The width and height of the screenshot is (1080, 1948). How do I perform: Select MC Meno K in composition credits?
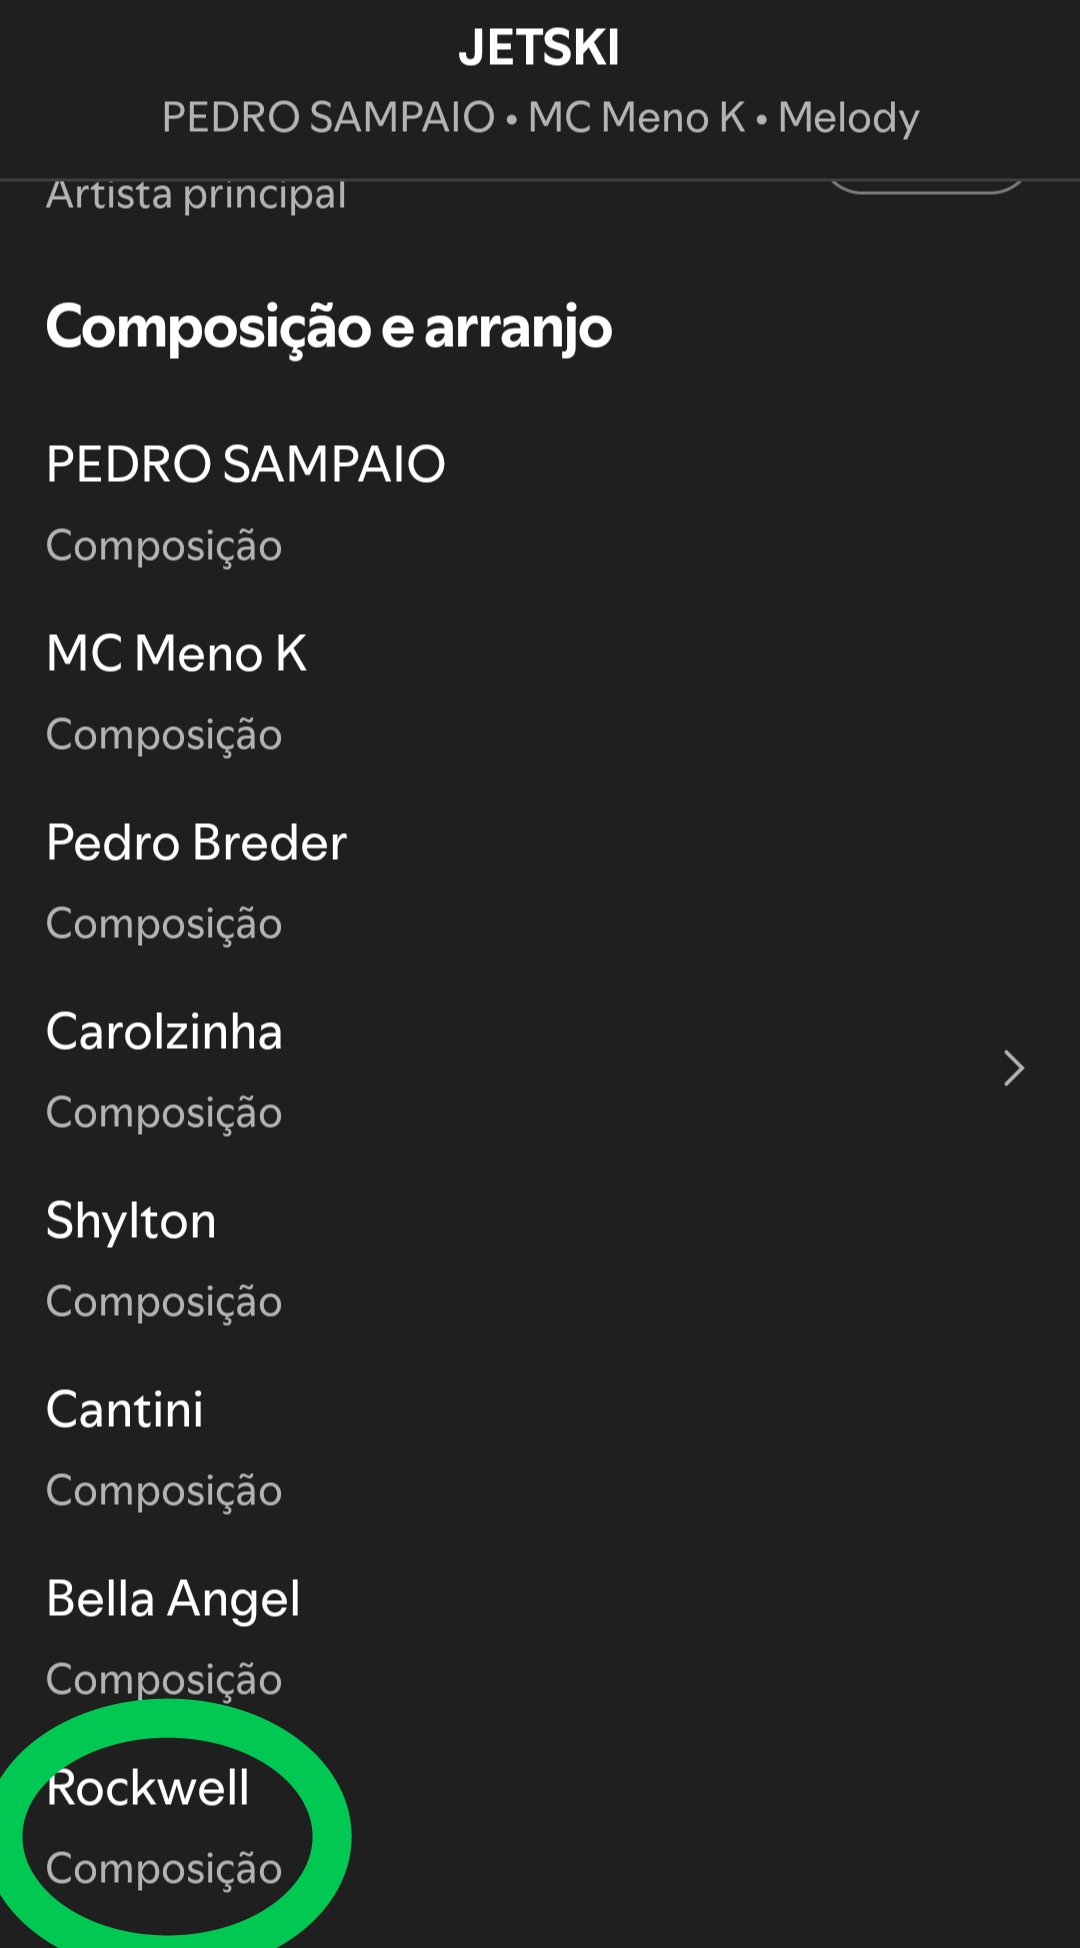(177, 653)
